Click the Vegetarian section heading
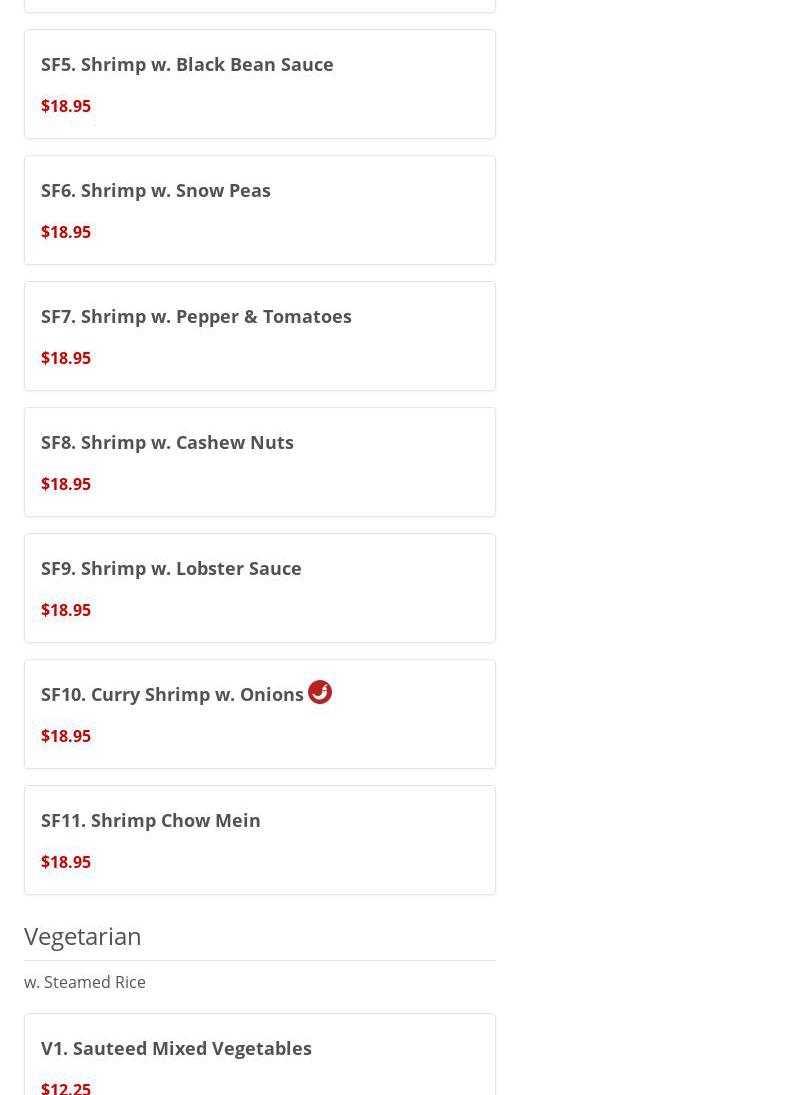785x1095 pixels. point(83,936)
